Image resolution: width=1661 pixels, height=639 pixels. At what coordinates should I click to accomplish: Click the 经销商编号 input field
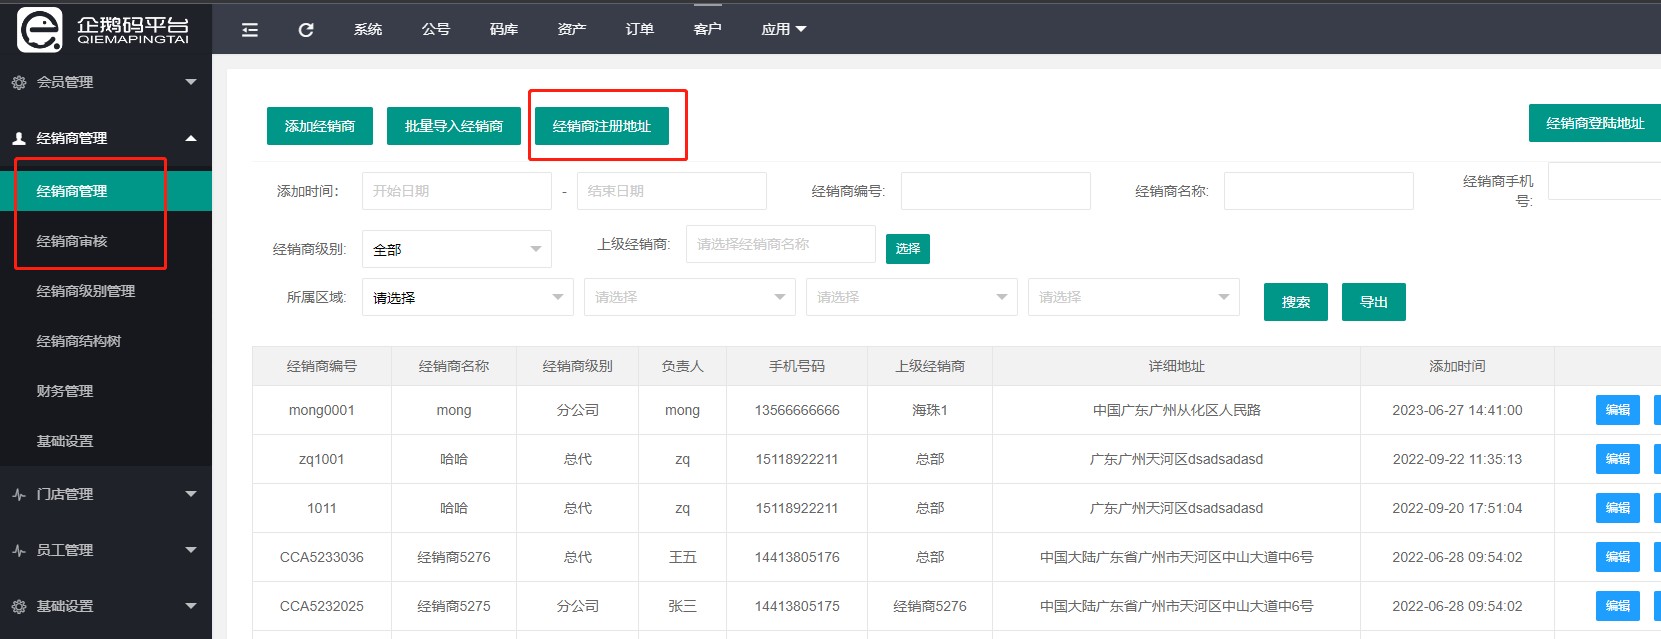(996, 191)
